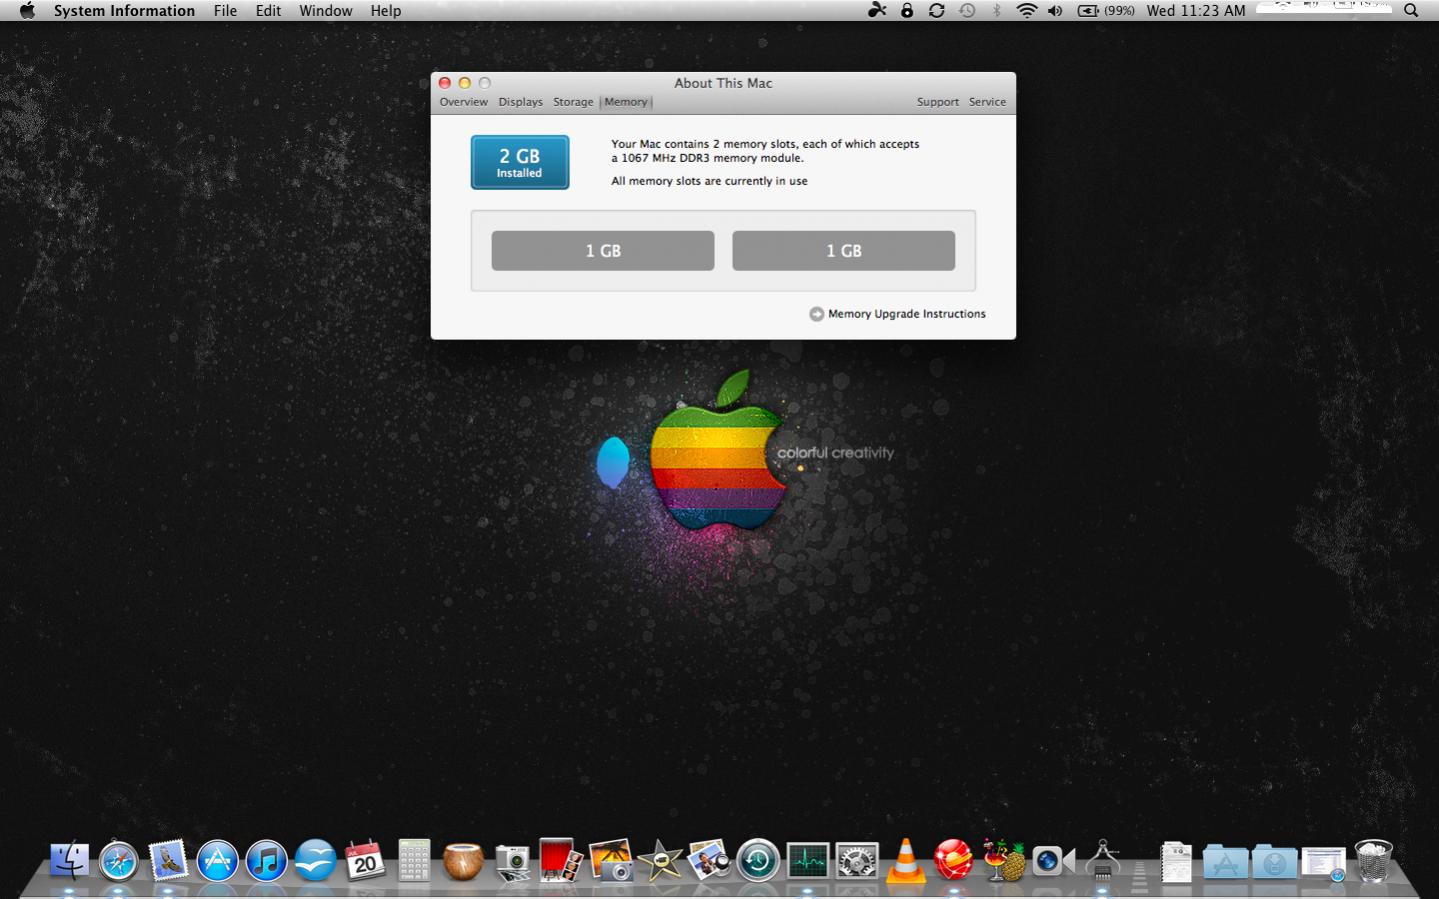Viewport: 1439px width, 899px height.
Task: Open the Downloads folder stack
Action: point(1275,862)
